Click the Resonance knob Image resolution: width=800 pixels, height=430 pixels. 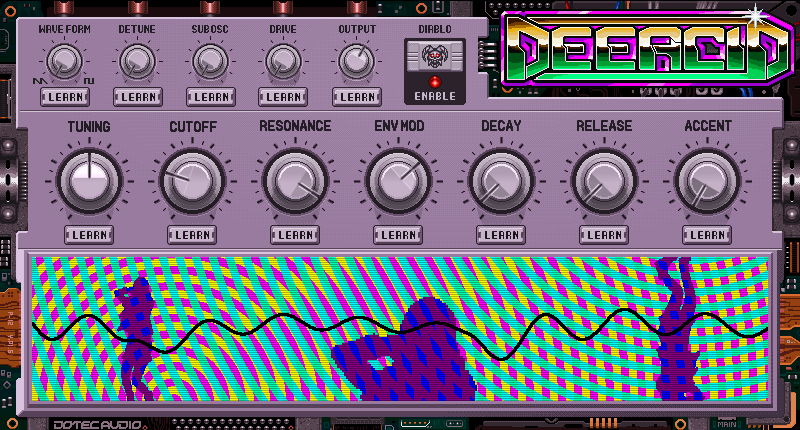coord(295,181)
